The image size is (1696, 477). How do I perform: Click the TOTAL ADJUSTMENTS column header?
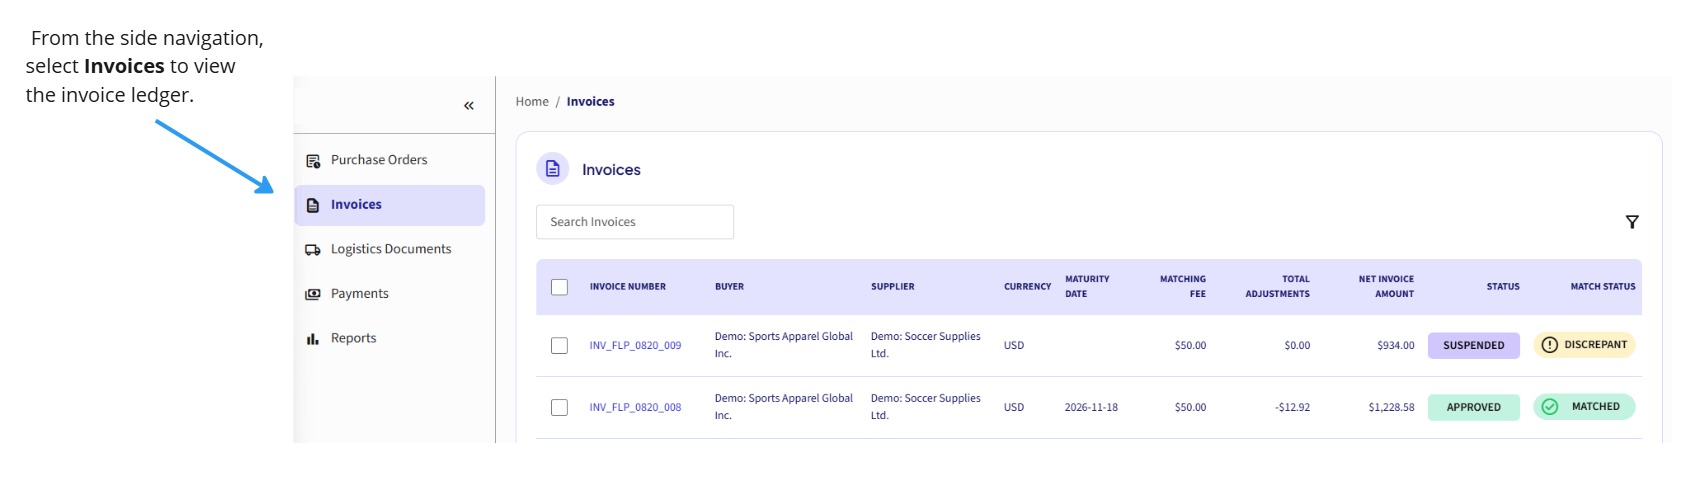tap(1277, 287)
